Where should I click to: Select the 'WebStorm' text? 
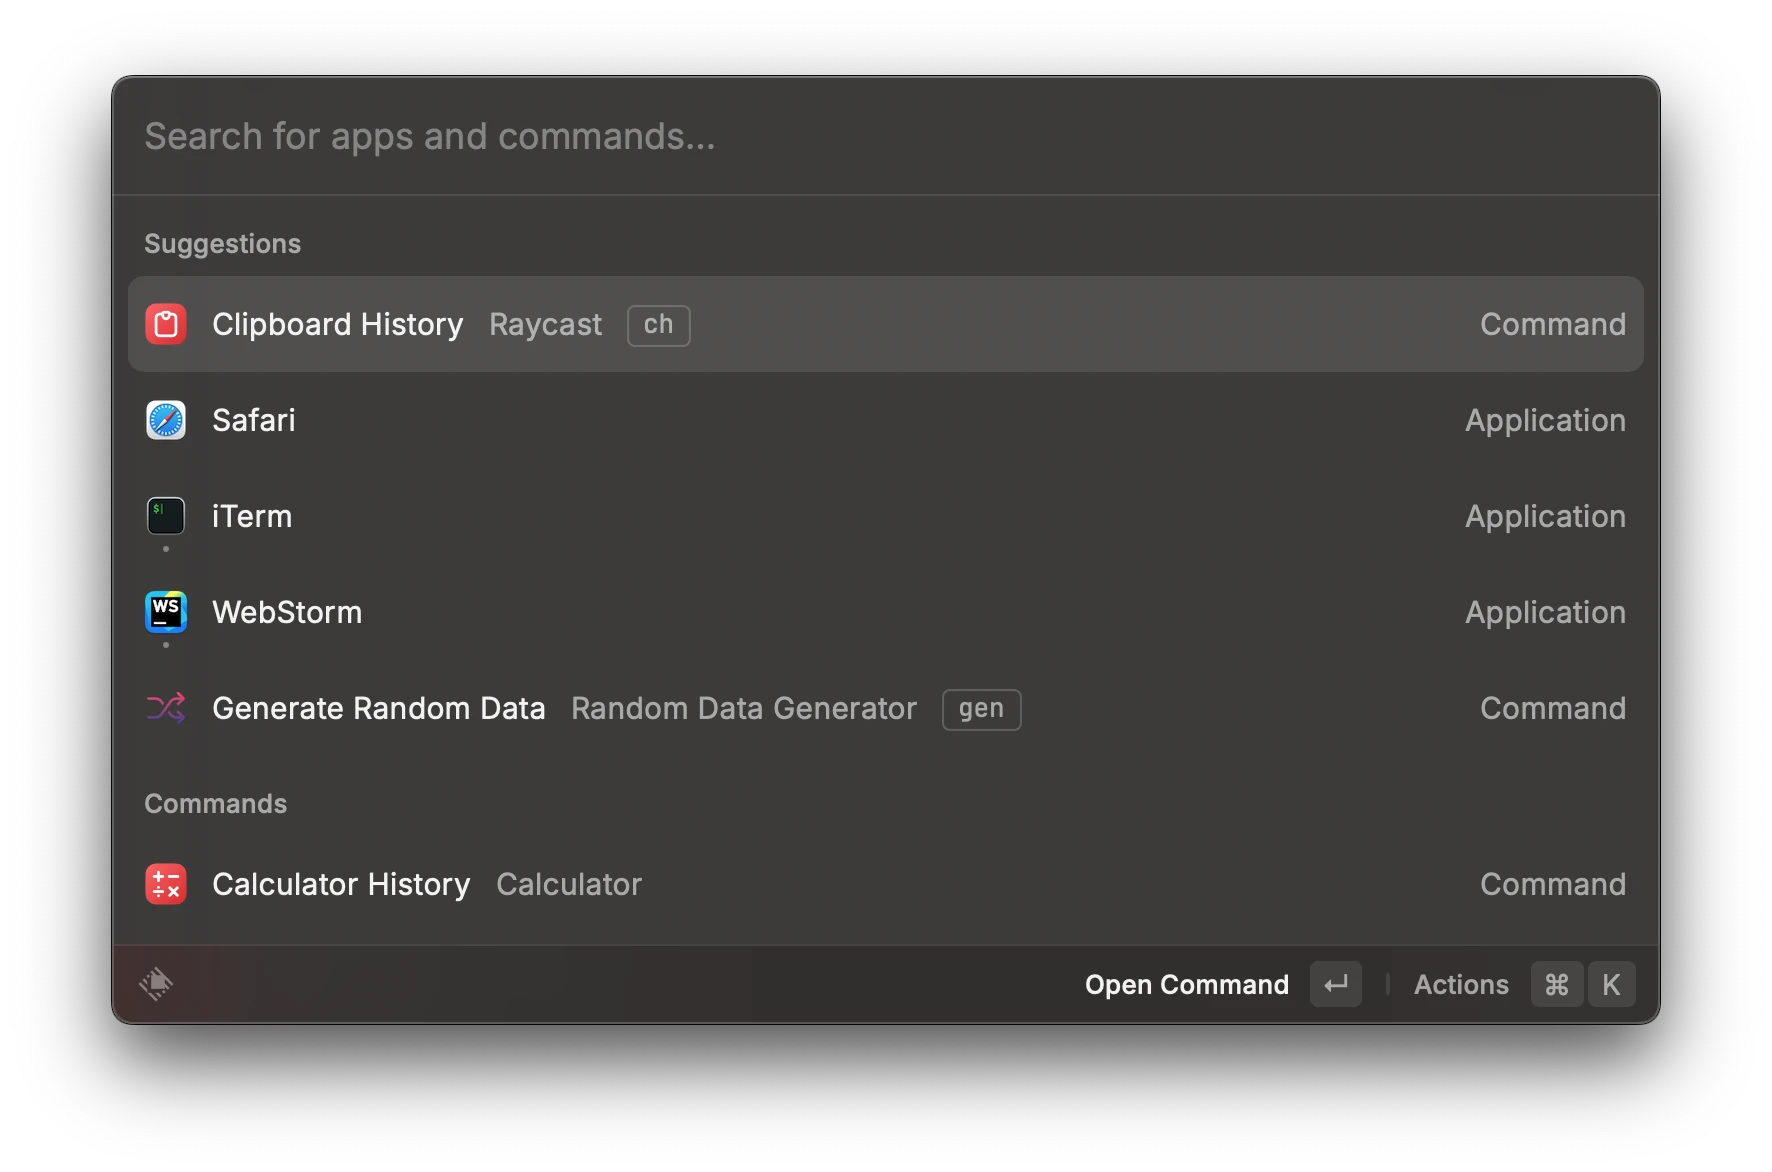287,612
